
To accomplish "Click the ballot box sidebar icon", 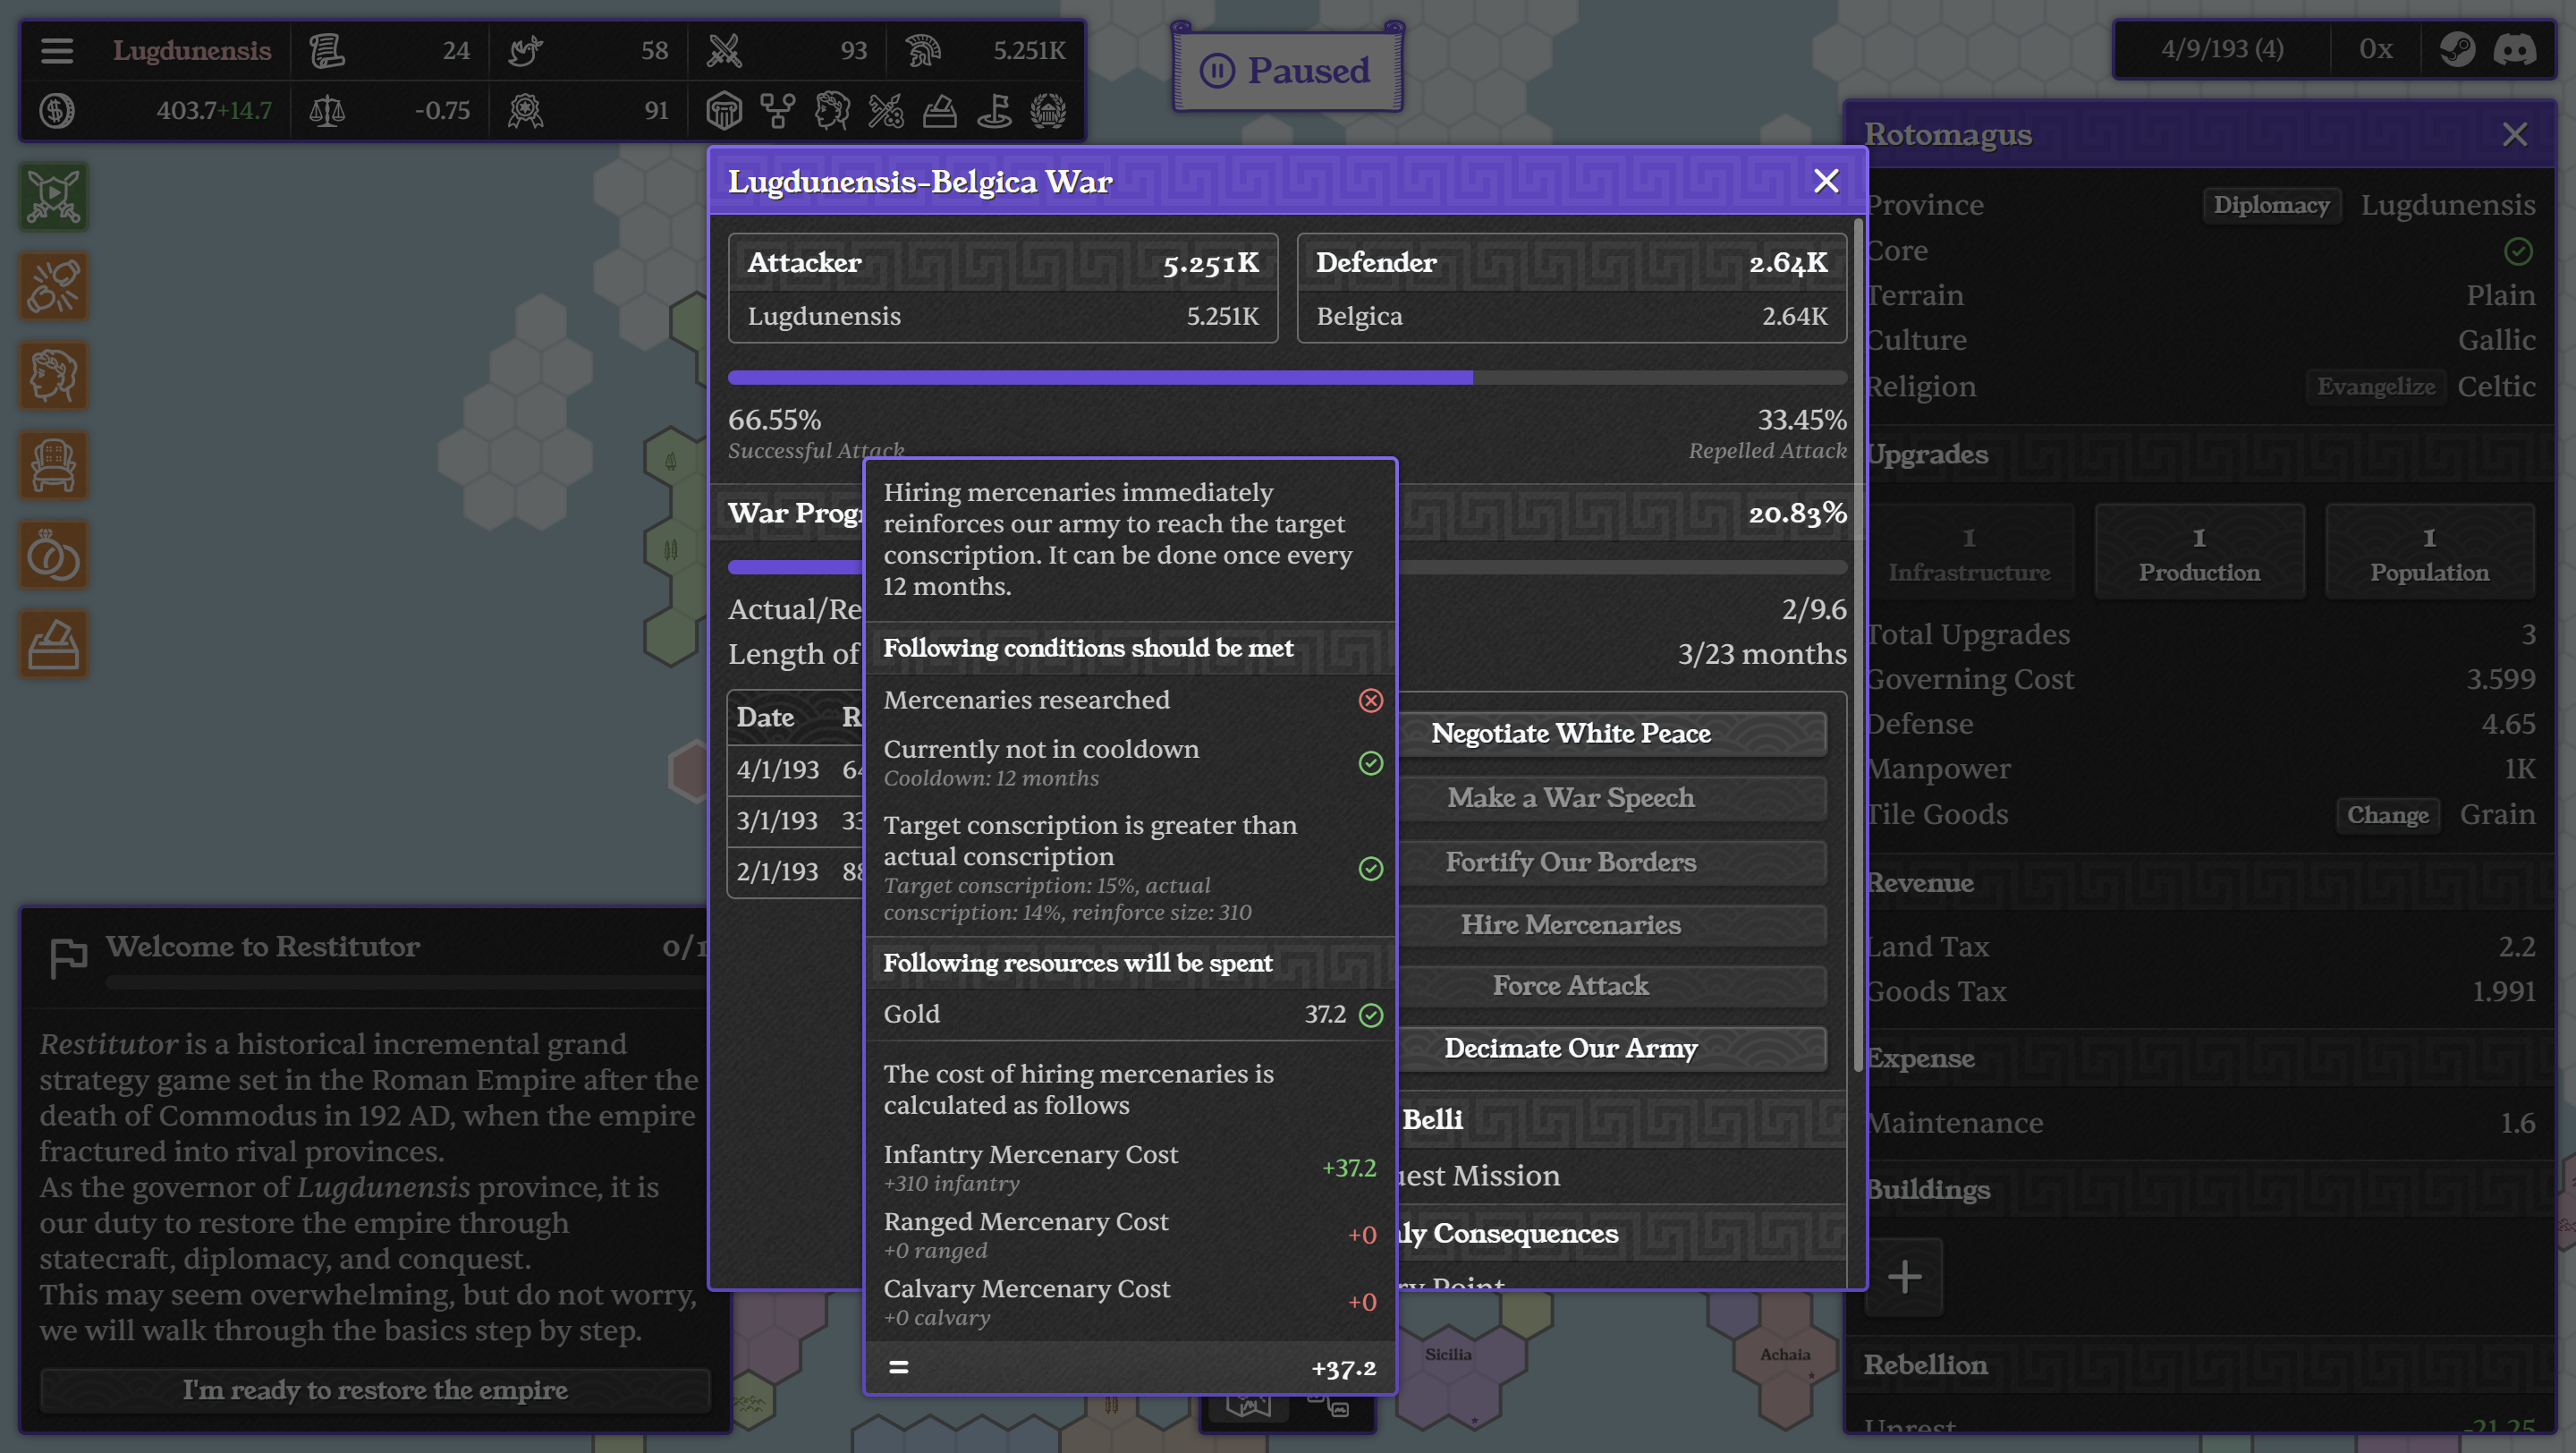I will click(x=54, y=644).
